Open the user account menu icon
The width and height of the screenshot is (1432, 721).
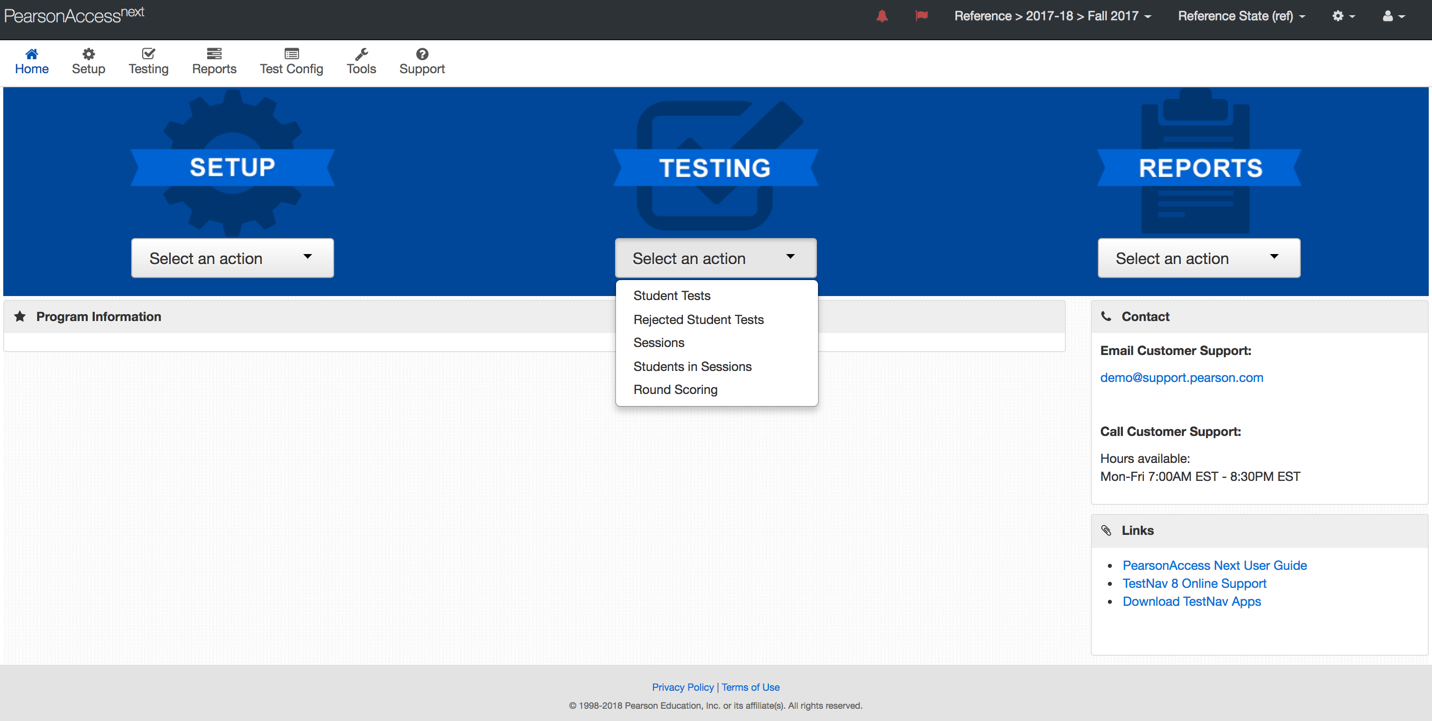1393,16
